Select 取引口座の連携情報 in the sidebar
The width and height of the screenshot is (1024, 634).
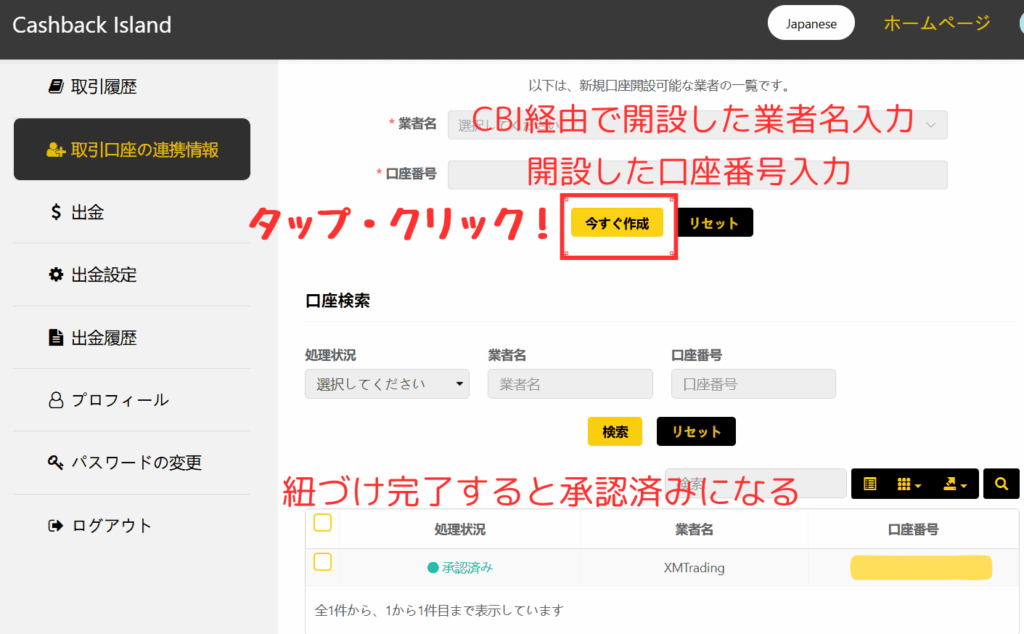coord(131,149)
